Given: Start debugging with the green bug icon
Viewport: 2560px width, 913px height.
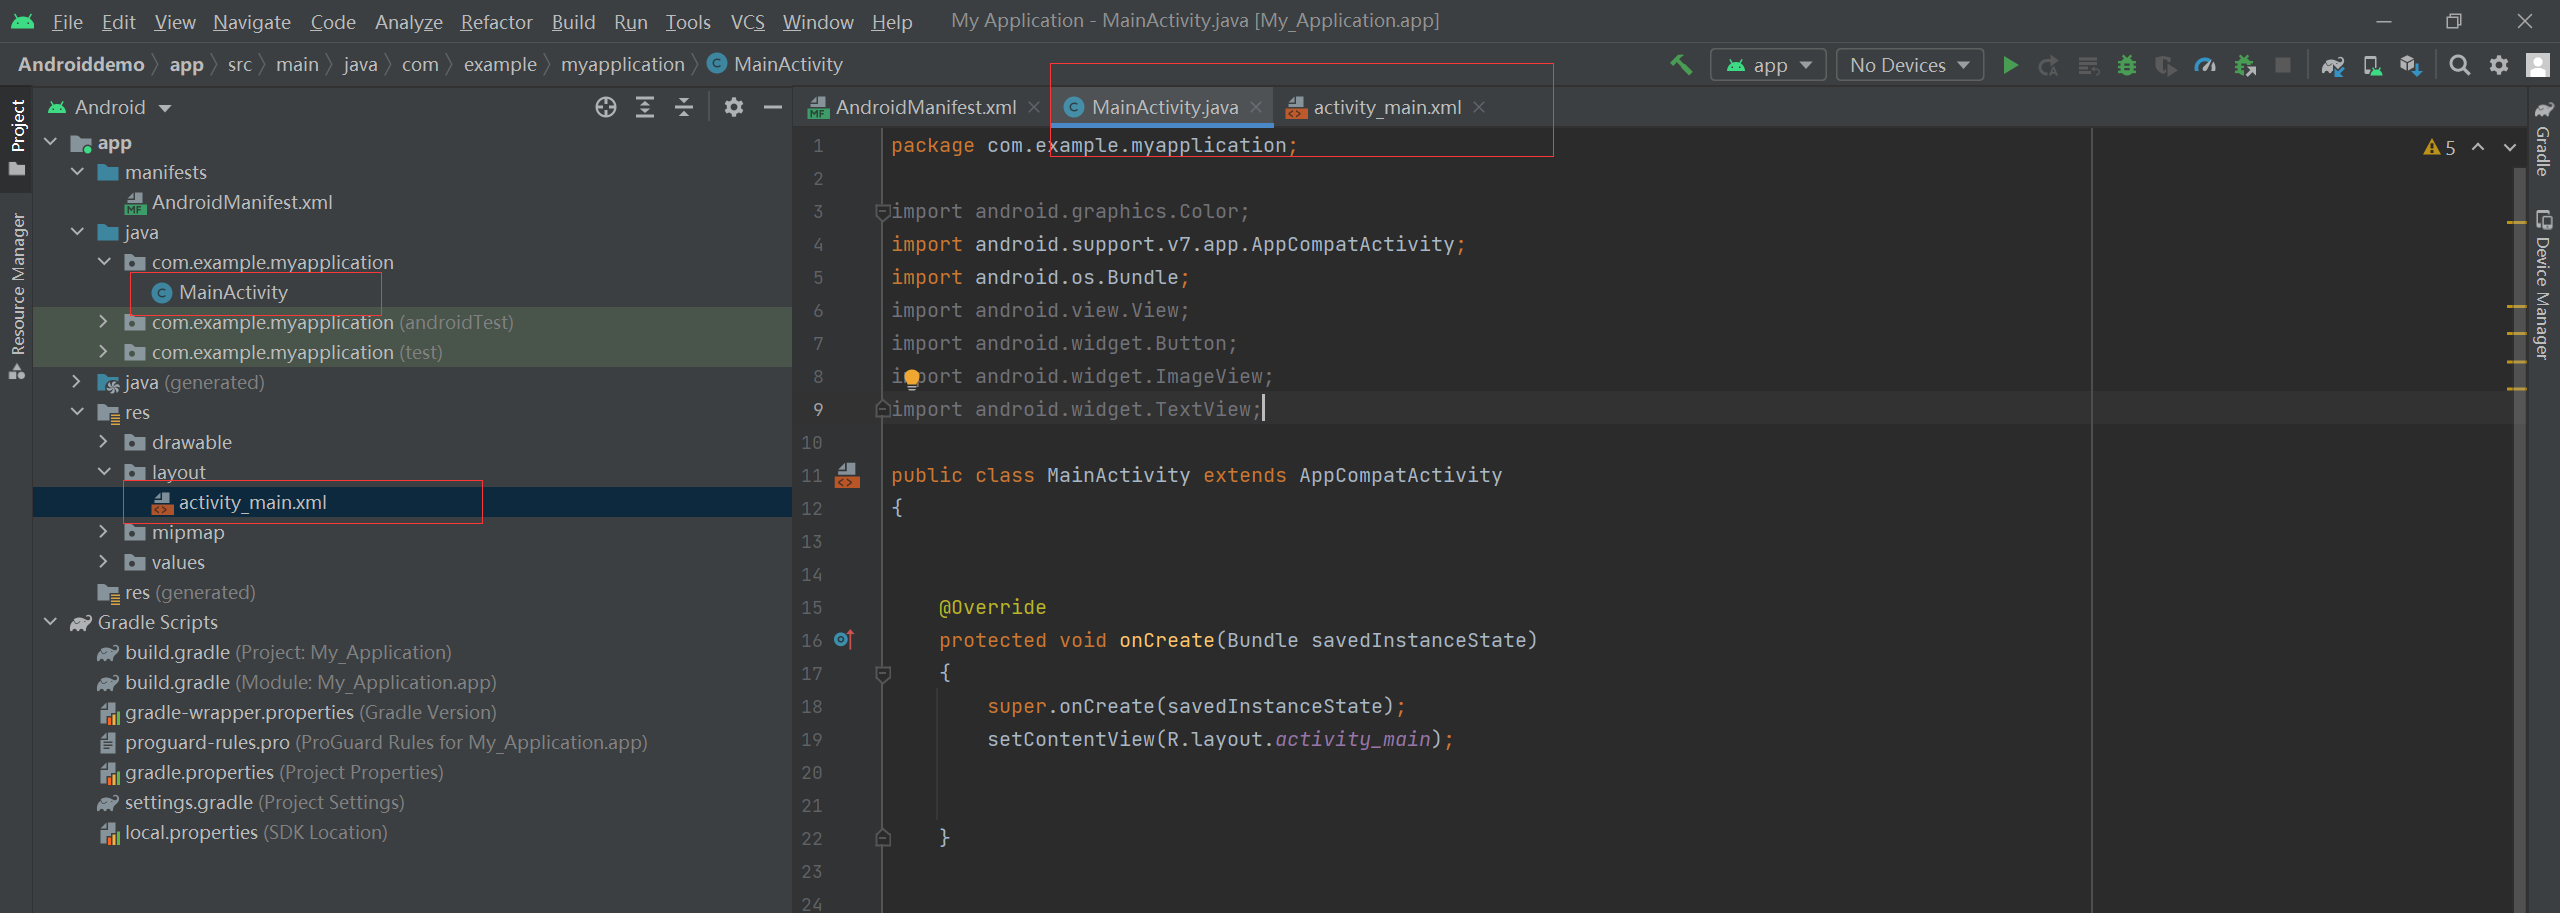Looking at the screenshot, I should tap(2127, 65).
